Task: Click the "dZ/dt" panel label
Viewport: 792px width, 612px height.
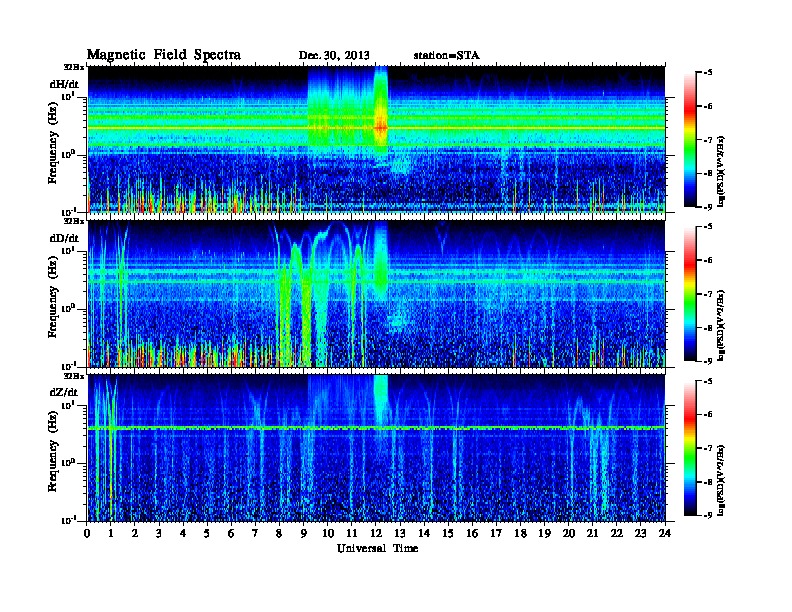Action: tap(64, 392)
